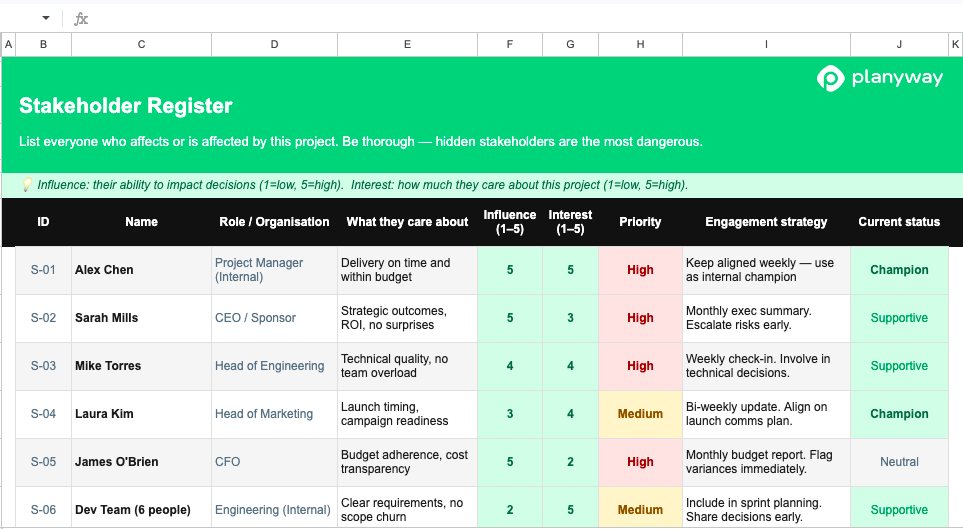
Task: Select column G header
Action: point(571,44)
